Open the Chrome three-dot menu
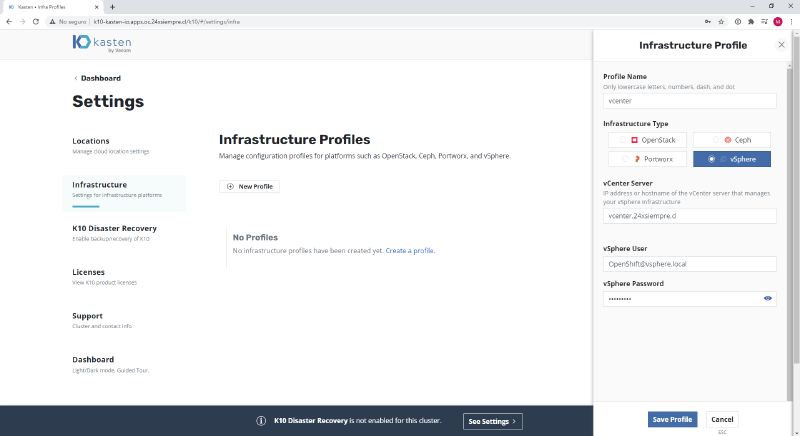 (x=791, y=21)
